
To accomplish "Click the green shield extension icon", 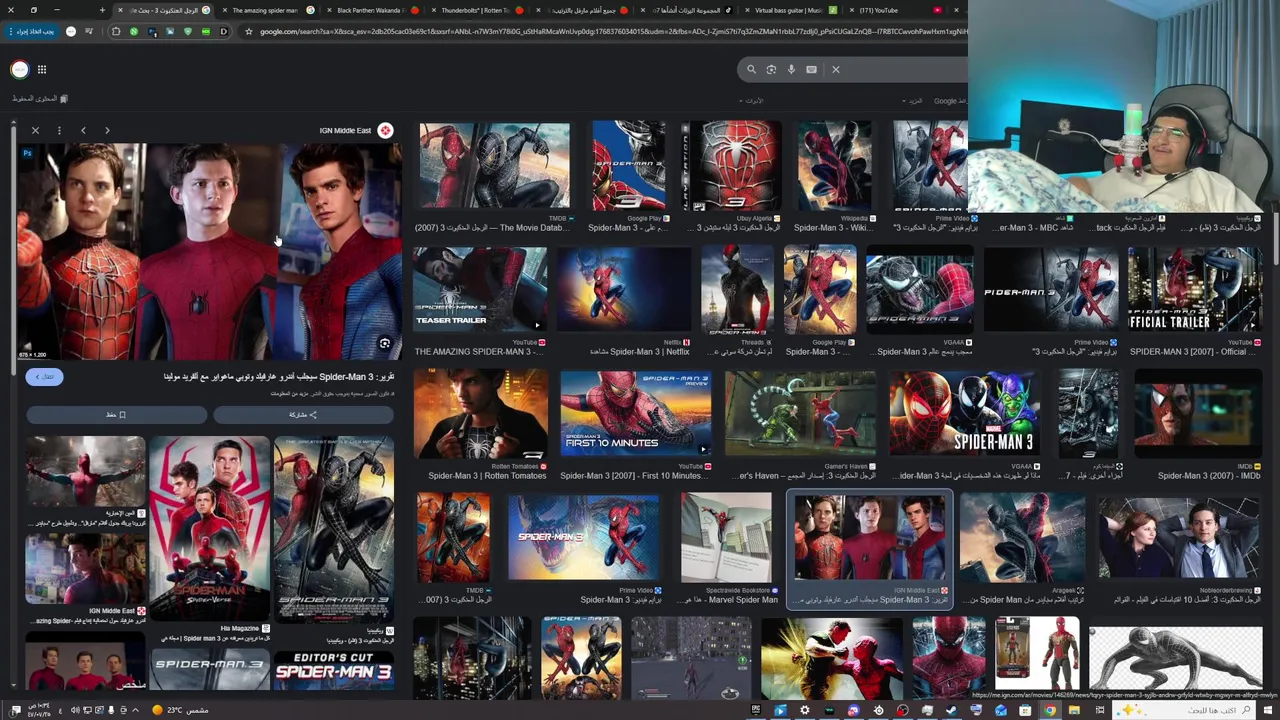I will tap(187, 31).
